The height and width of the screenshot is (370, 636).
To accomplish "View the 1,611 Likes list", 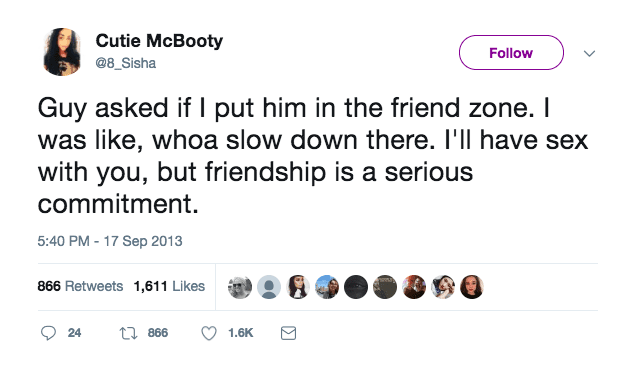I will (x=169, y=286).
